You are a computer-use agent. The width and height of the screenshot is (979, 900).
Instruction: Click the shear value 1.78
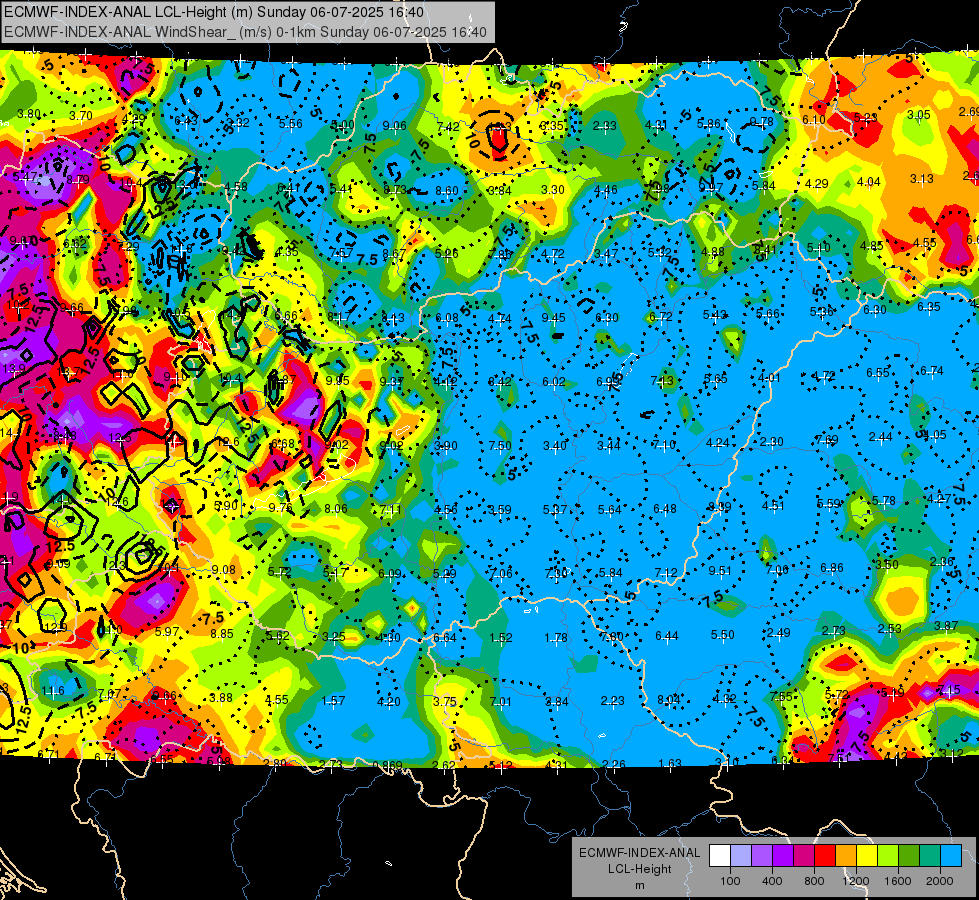pyautogui.click(x=556, y=637)
